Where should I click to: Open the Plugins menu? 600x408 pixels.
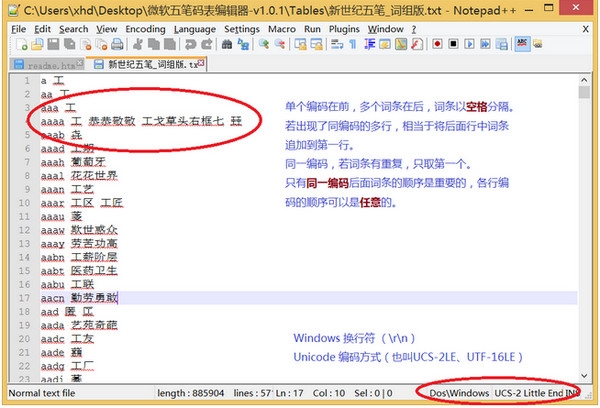[x=344, y=29]
